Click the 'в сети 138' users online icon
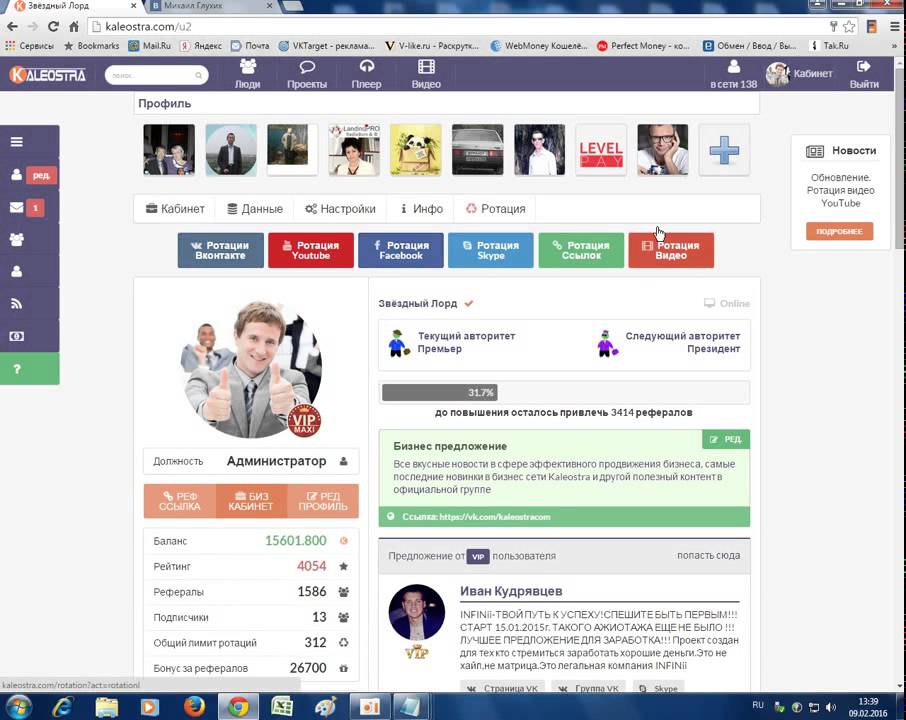906x720 pixels. 733,67
